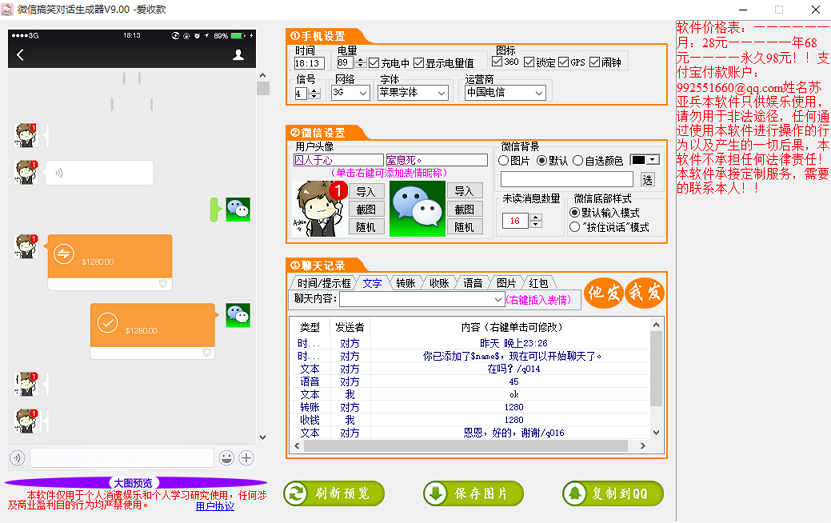831x523 pixels.
Task: Open the 网络 3G dropdown
Action: tap(350, 93)
